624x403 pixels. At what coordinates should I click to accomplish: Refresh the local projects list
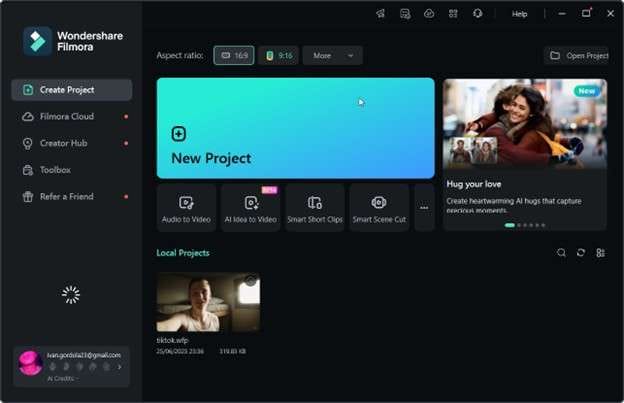point(581,253)
